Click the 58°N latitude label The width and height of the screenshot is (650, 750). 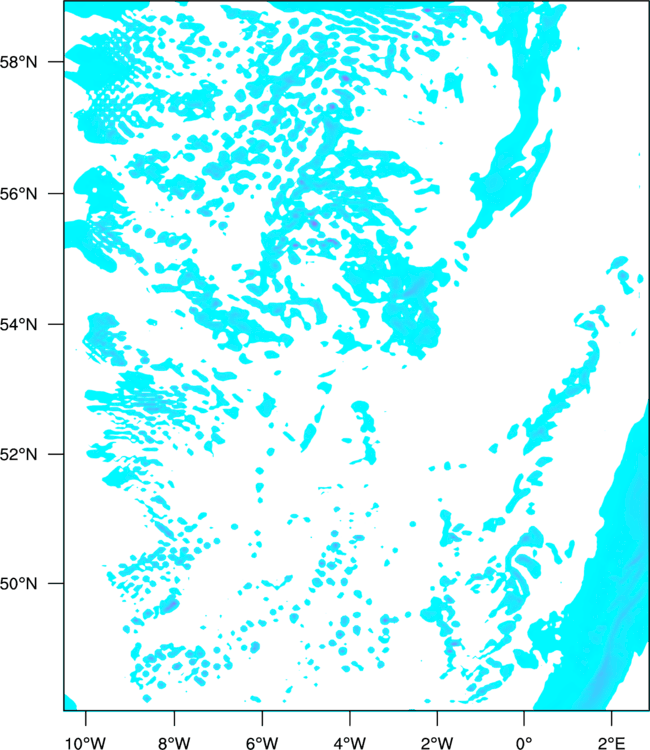pos(18,62)
